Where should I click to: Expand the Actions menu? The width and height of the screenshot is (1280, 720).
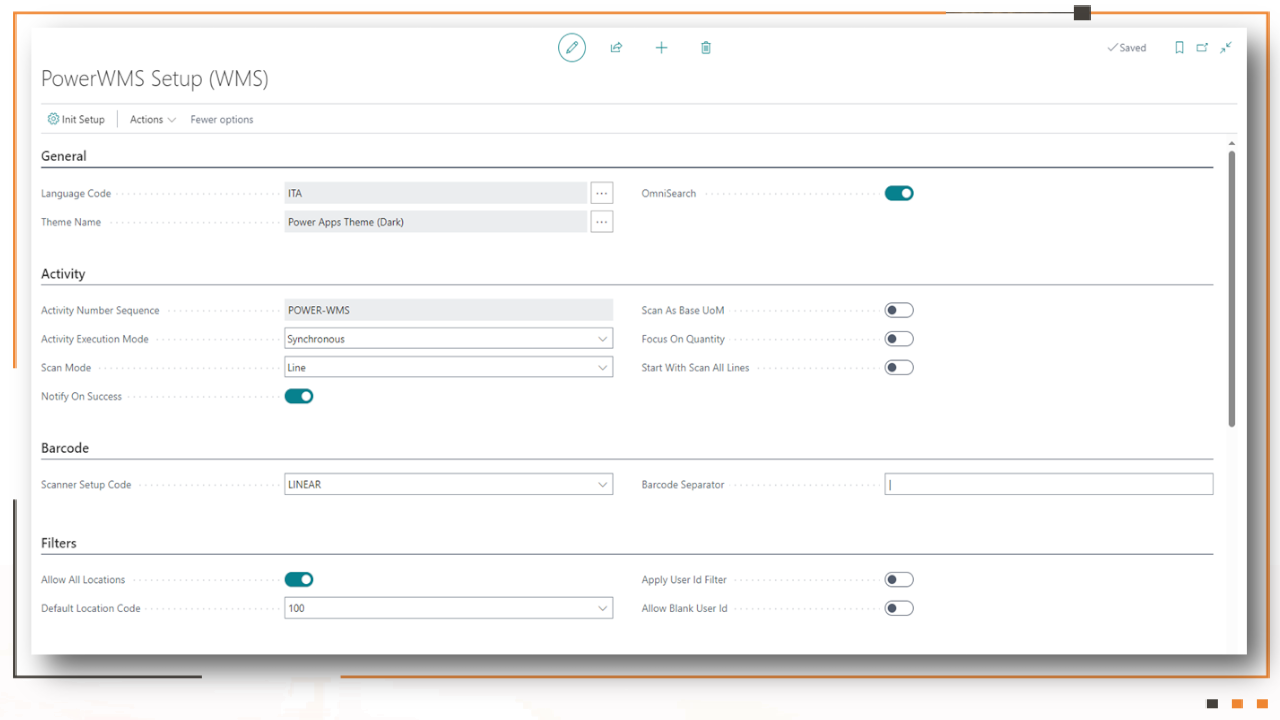(x=153, y=119)
